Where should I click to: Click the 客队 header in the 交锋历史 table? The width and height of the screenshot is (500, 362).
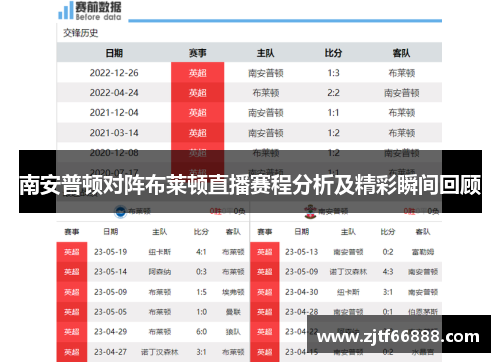click(x=401, y=53)
